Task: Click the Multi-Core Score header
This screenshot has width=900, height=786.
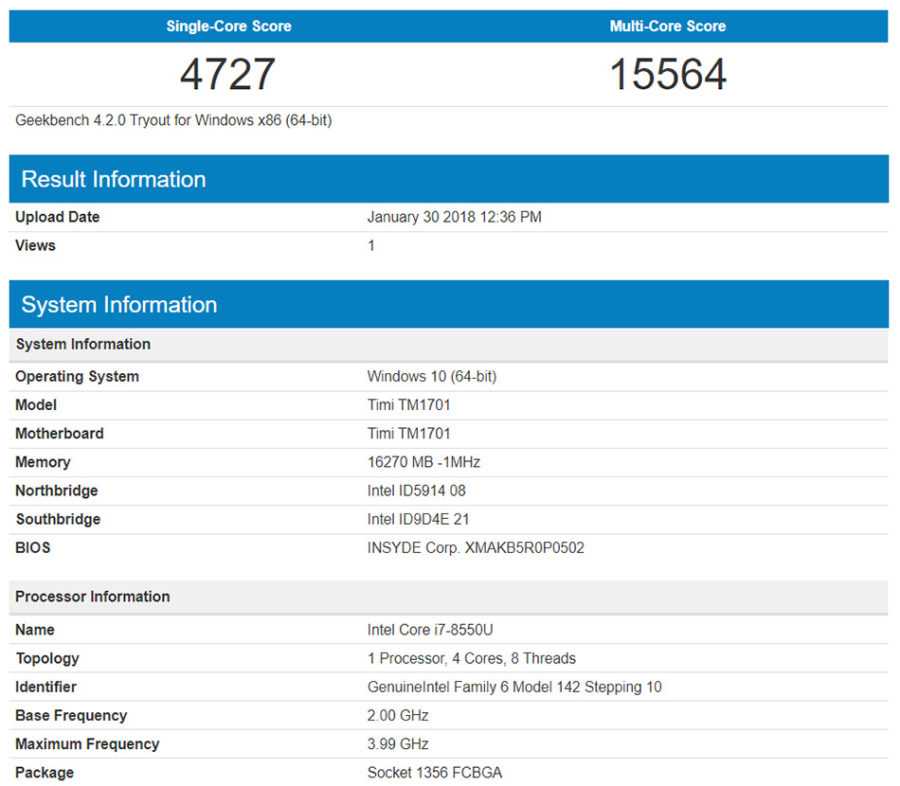Action: (667, 26)
